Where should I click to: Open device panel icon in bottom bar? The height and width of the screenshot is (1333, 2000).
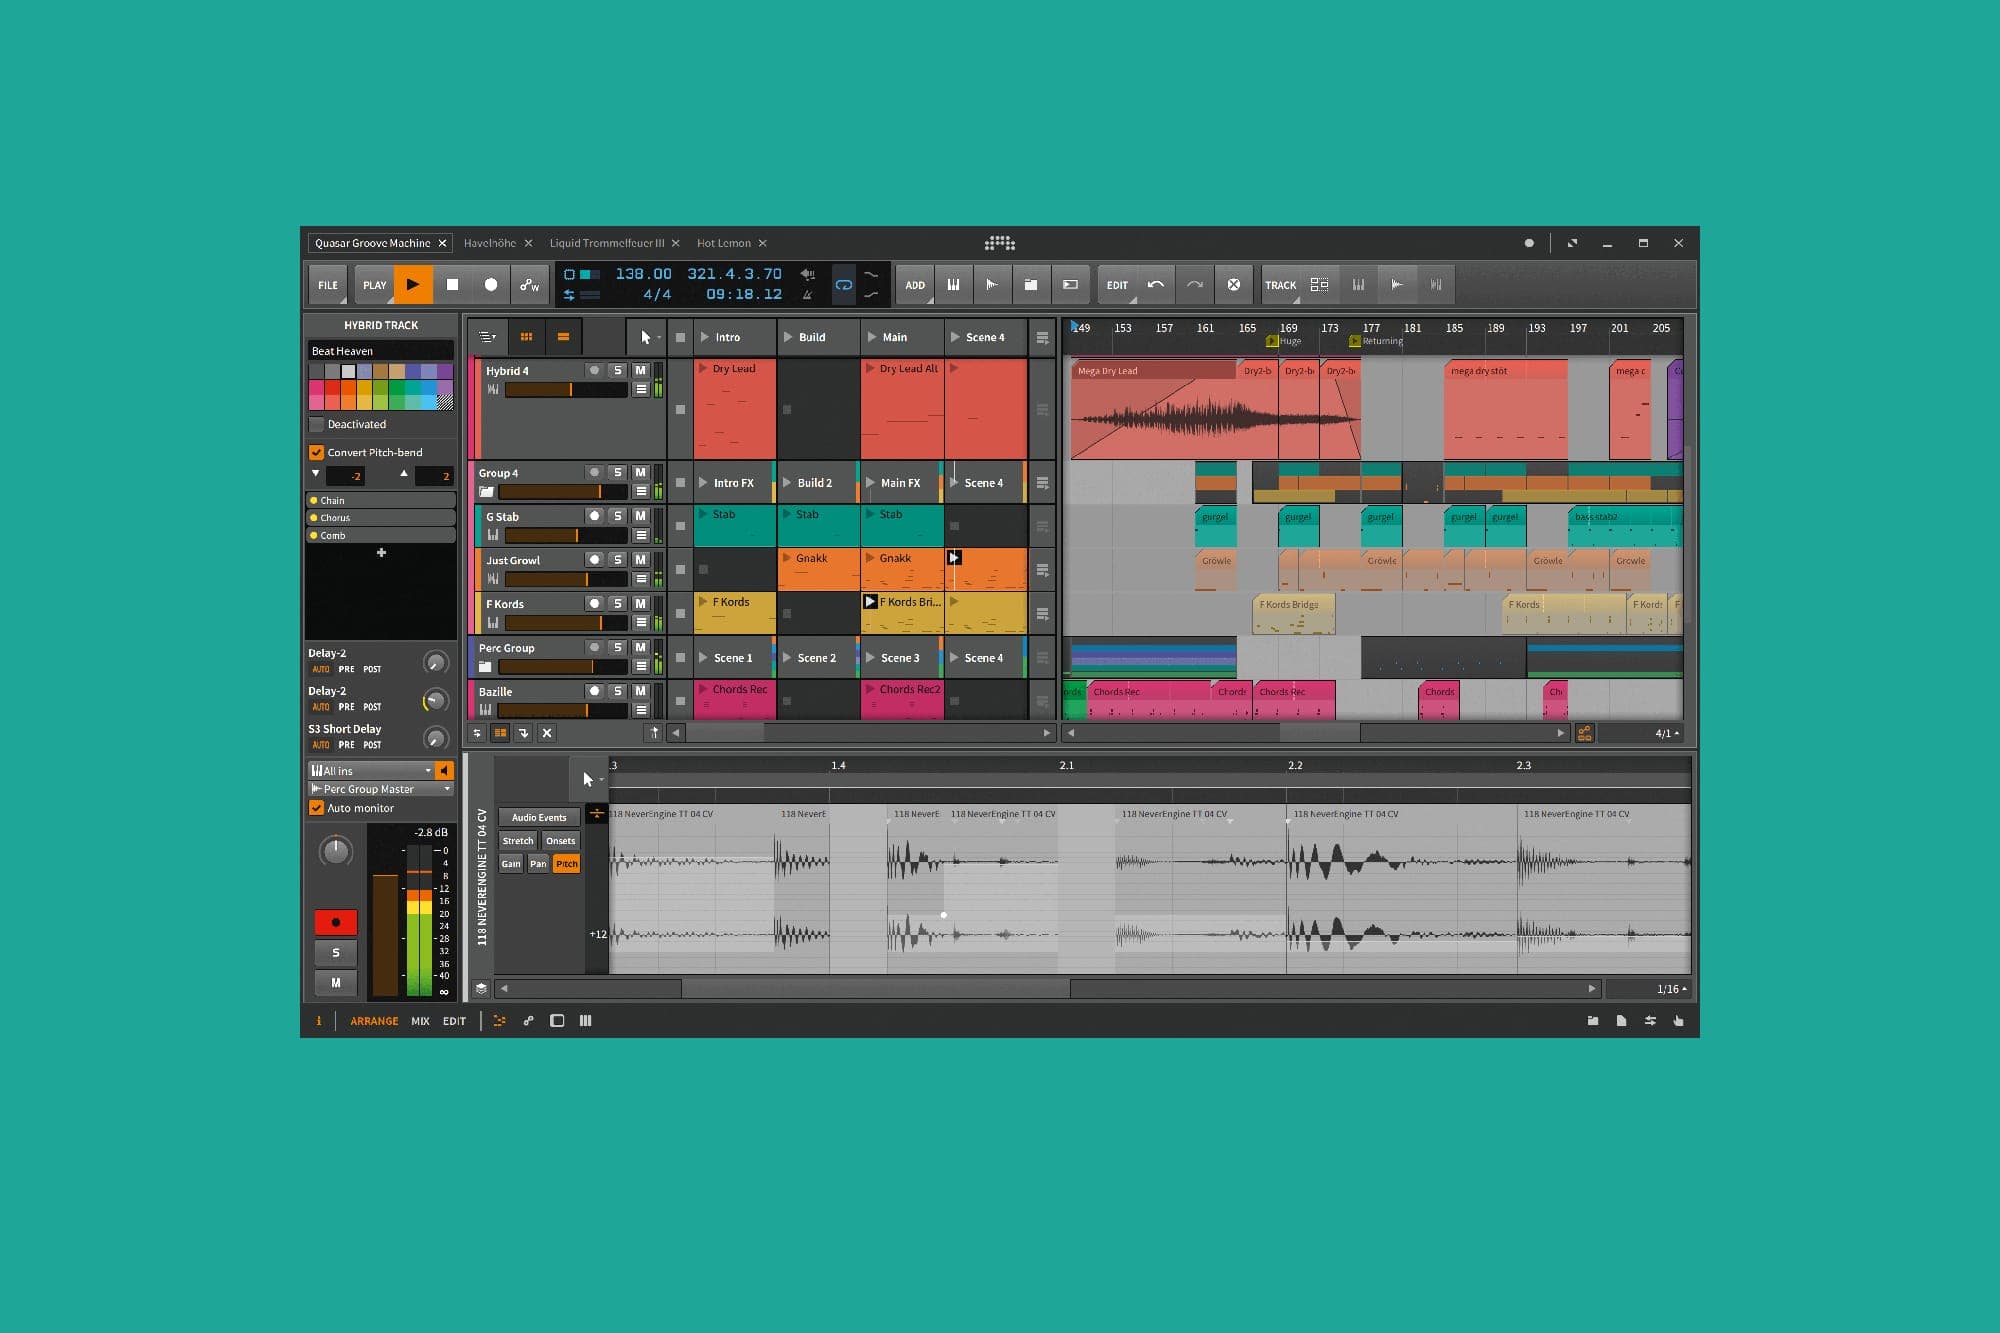(557, 1021)
